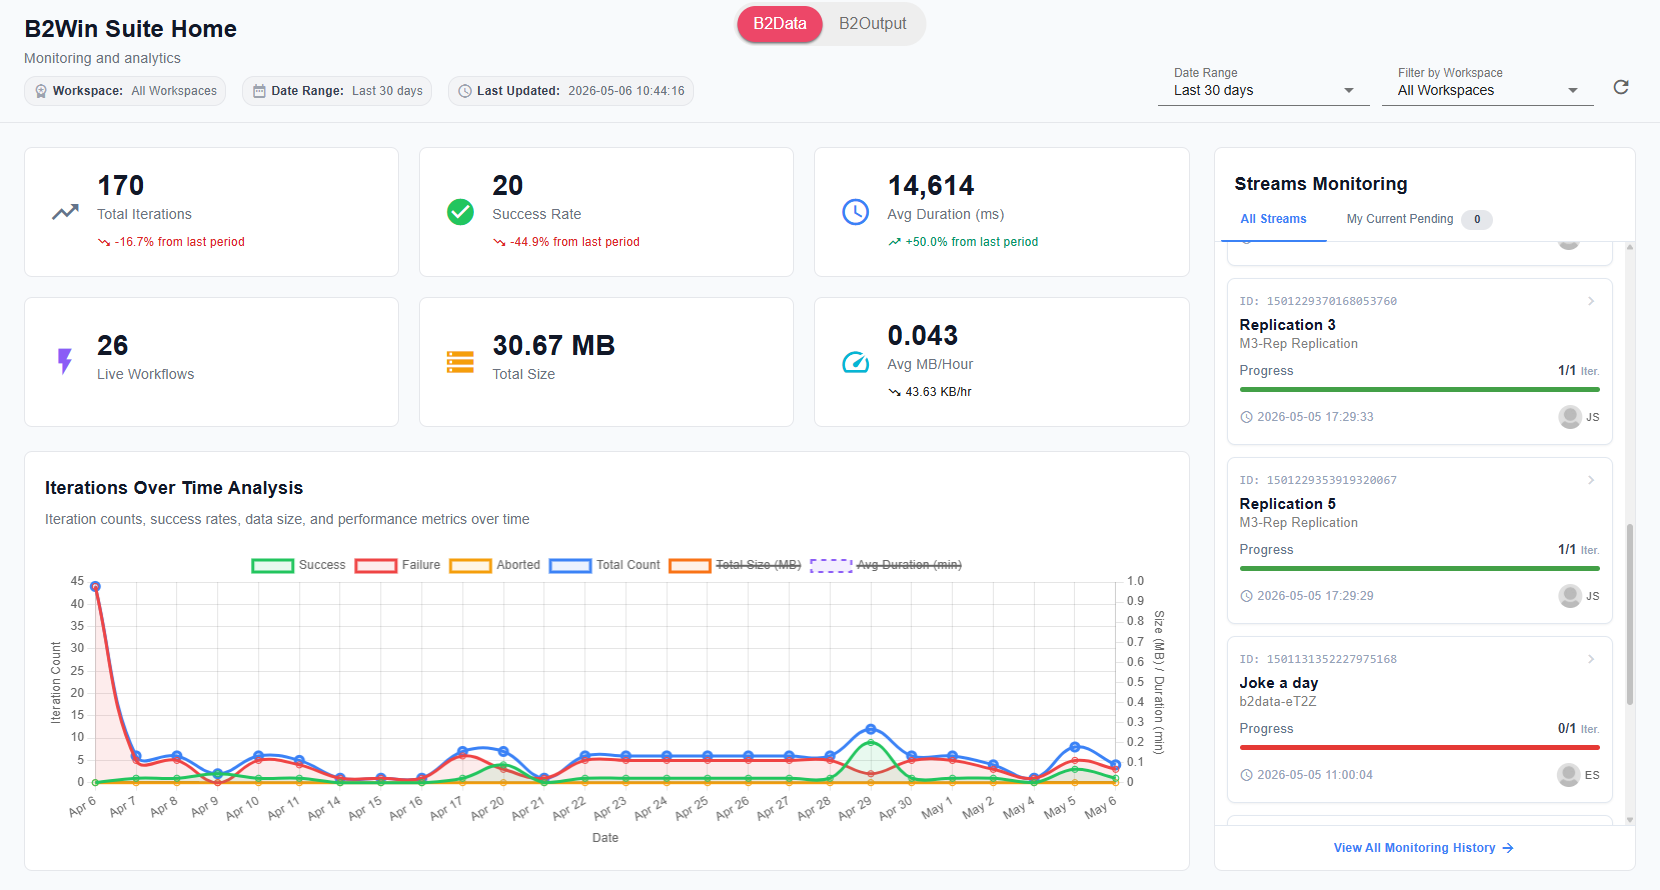Click the Workspace chip icon
The width and height of the screenshot is (1660, 890).
[x=41, y=91]
